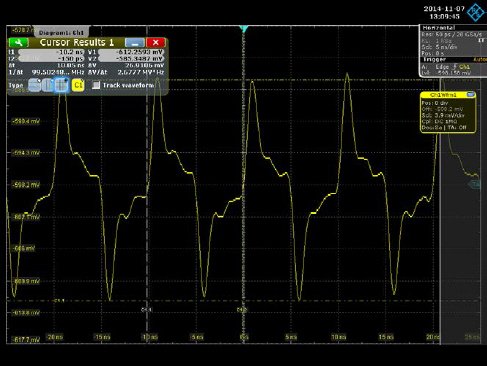
Task: Select the vertical cursor type icon
Action: 48,85
